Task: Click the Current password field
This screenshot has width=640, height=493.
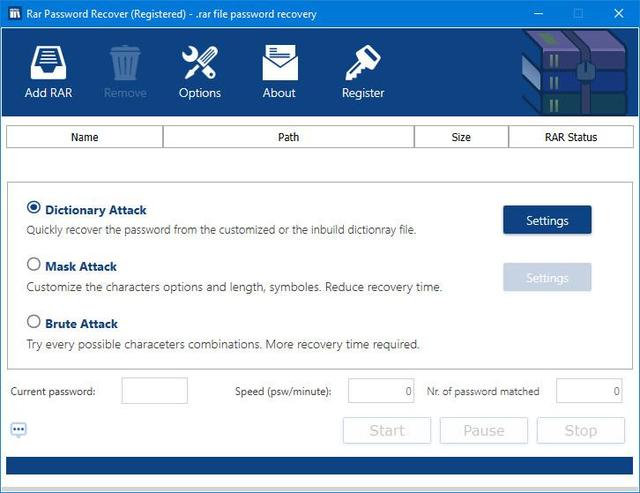Action: [154, 391]
